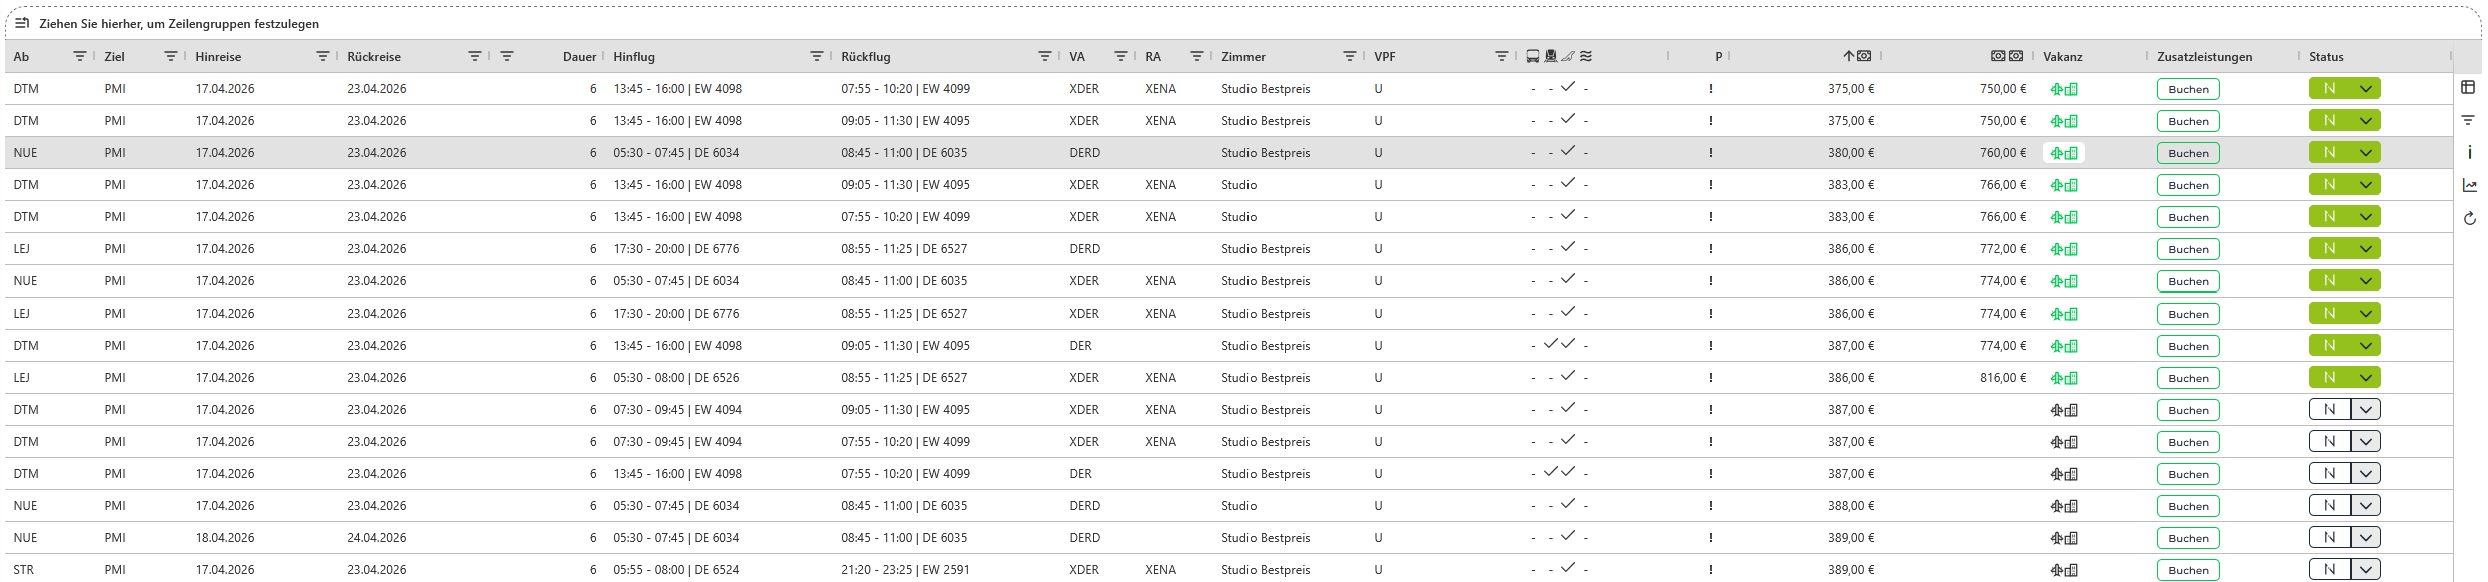This screenshot has height=582, width=2488.
Task: Open the filter menu for the Ziel column
Action: [171, 56]
